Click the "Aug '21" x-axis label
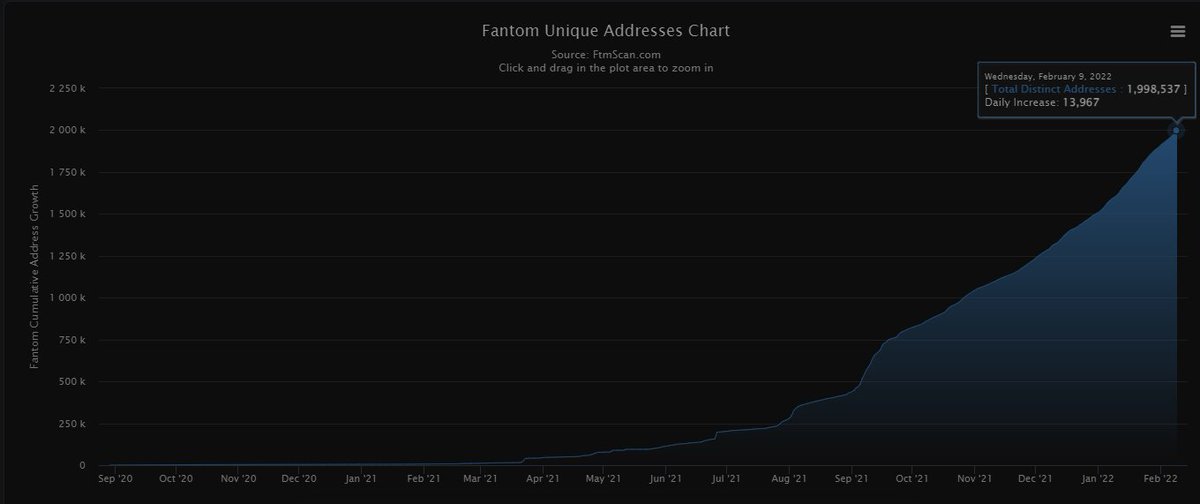Screen dimensions: 1200x504 788,481
